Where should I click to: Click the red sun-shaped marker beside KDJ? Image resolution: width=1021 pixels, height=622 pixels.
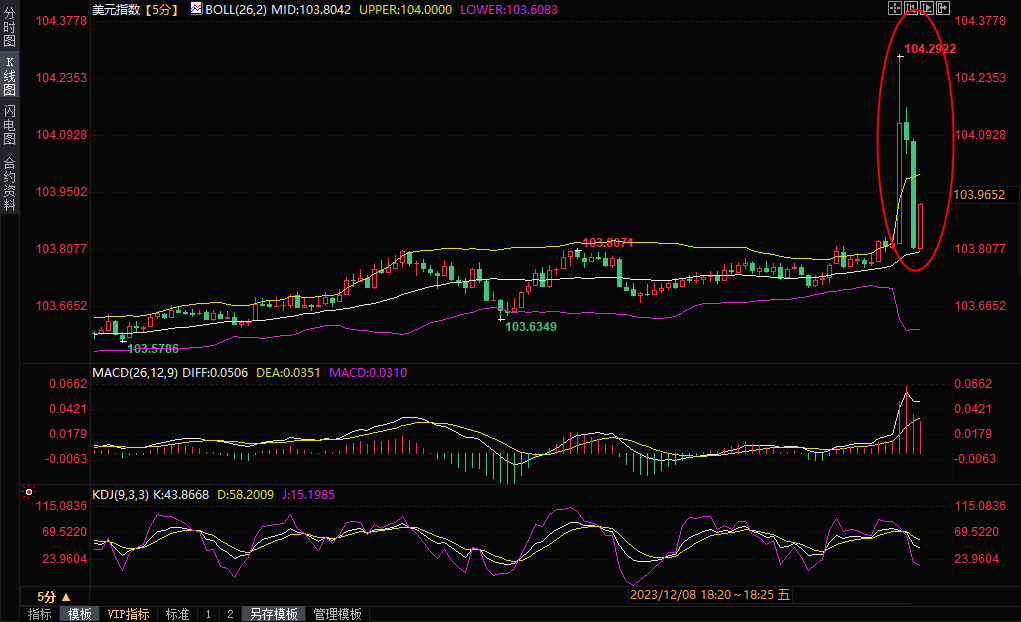pos(28,493)
